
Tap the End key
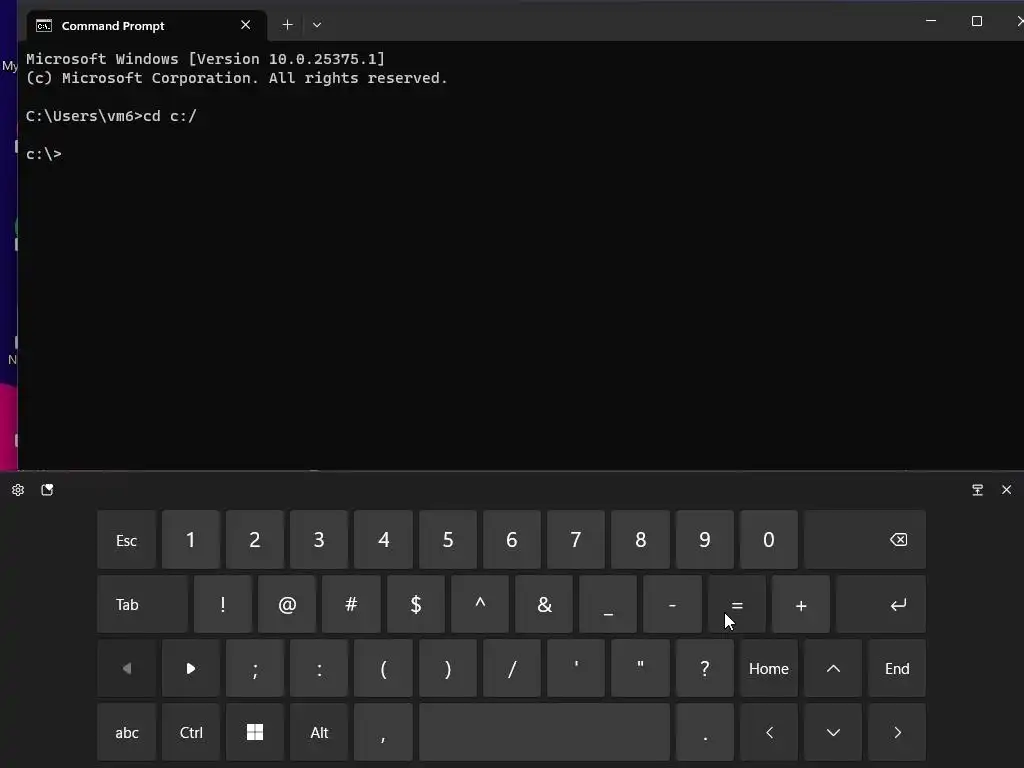click(x=897, y=669)
